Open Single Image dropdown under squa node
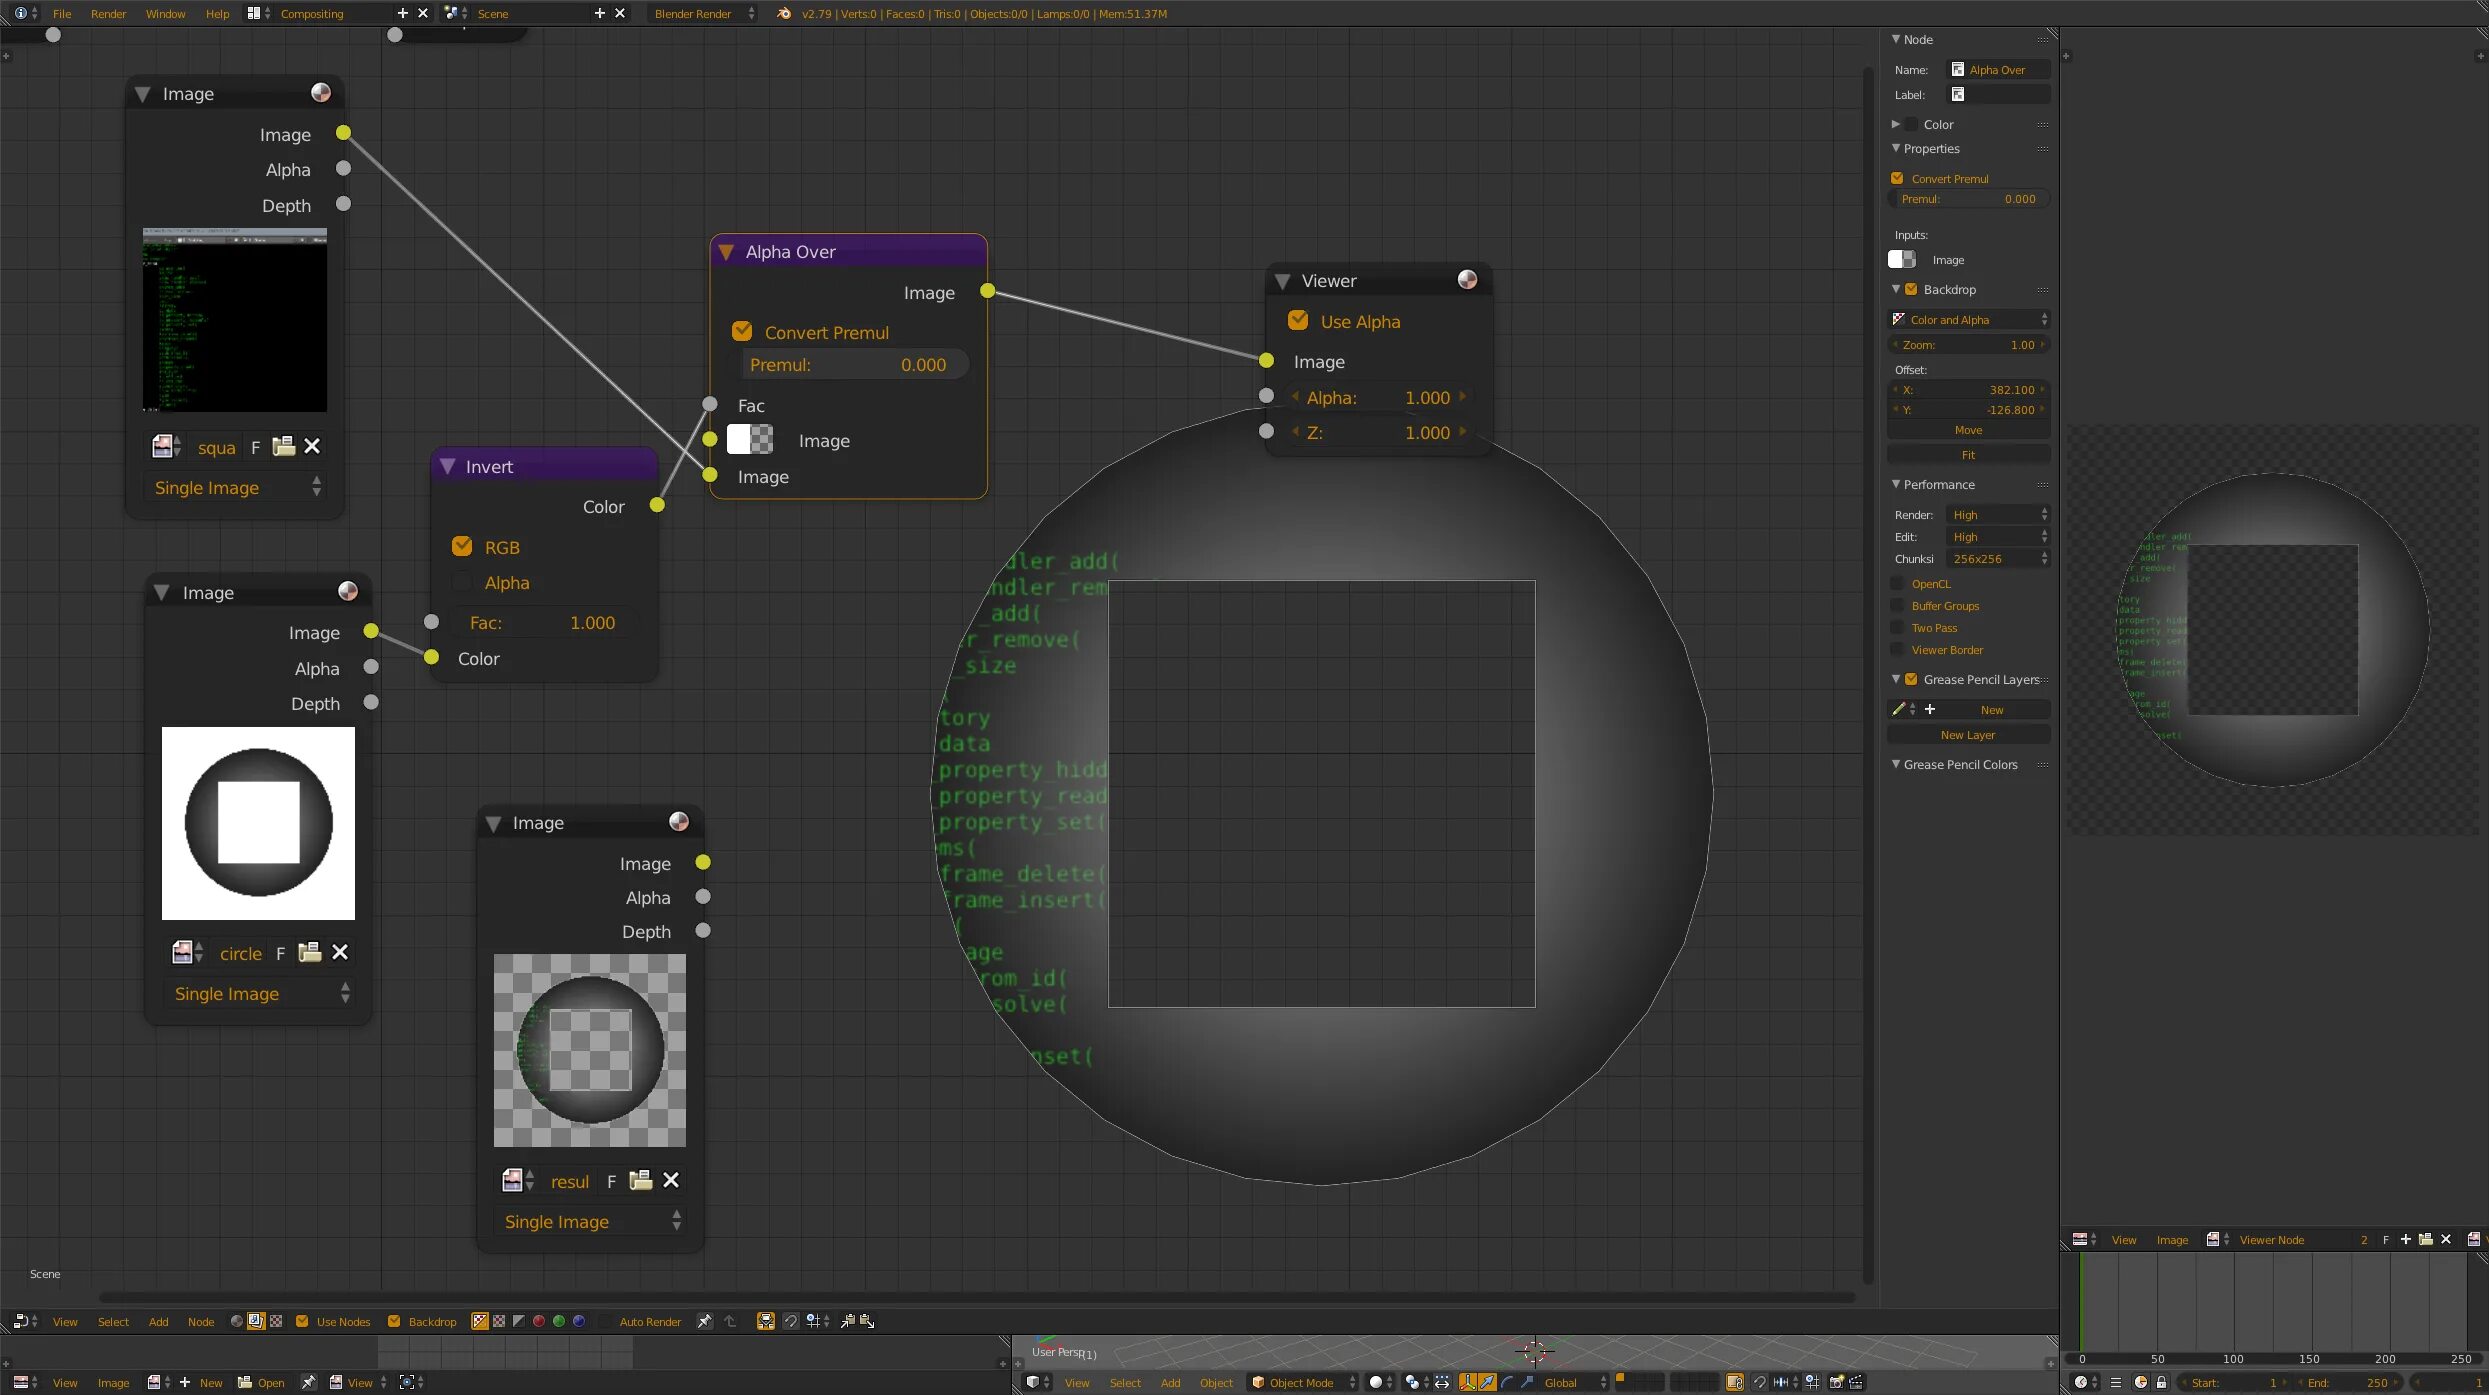The height and width of the screenshot is (1395, 2489). (x=236, y=487)
